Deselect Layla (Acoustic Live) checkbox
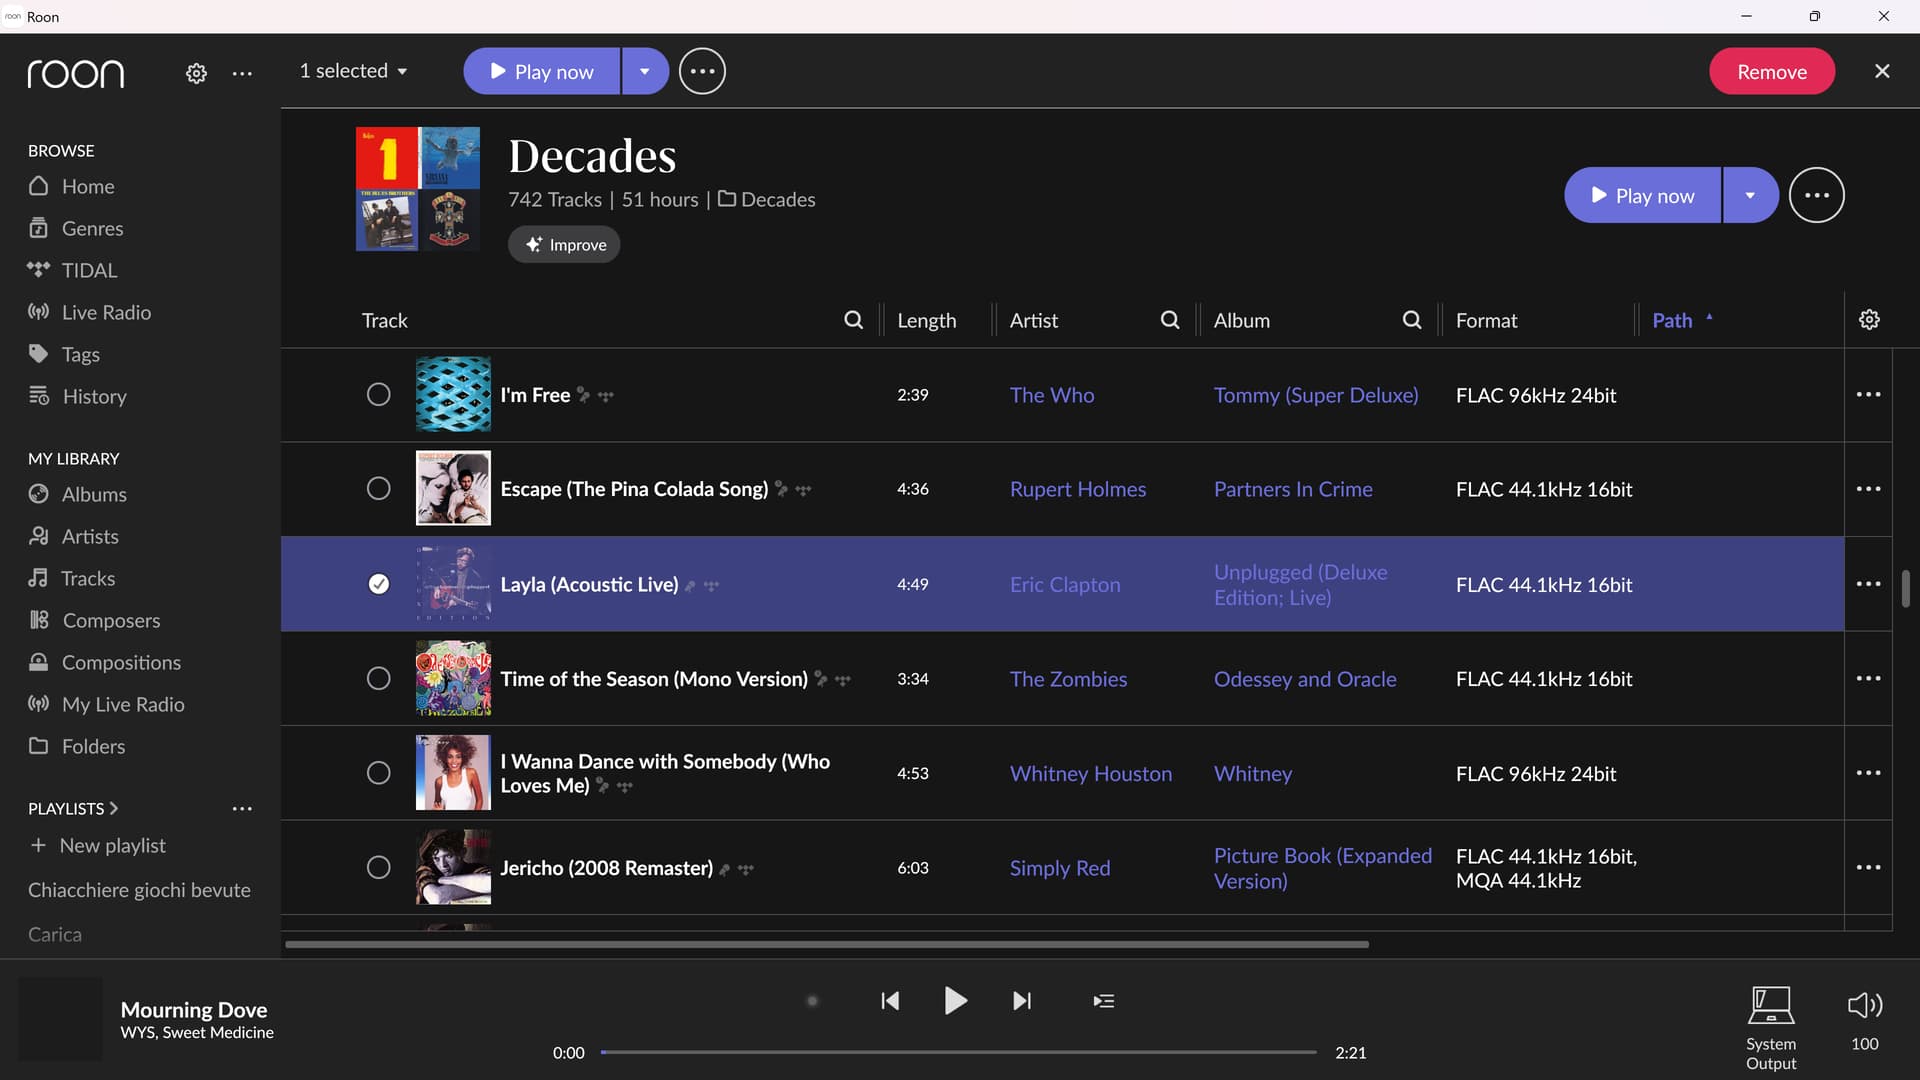Viewport: 1920px width, 1080px height. [378, 584]
